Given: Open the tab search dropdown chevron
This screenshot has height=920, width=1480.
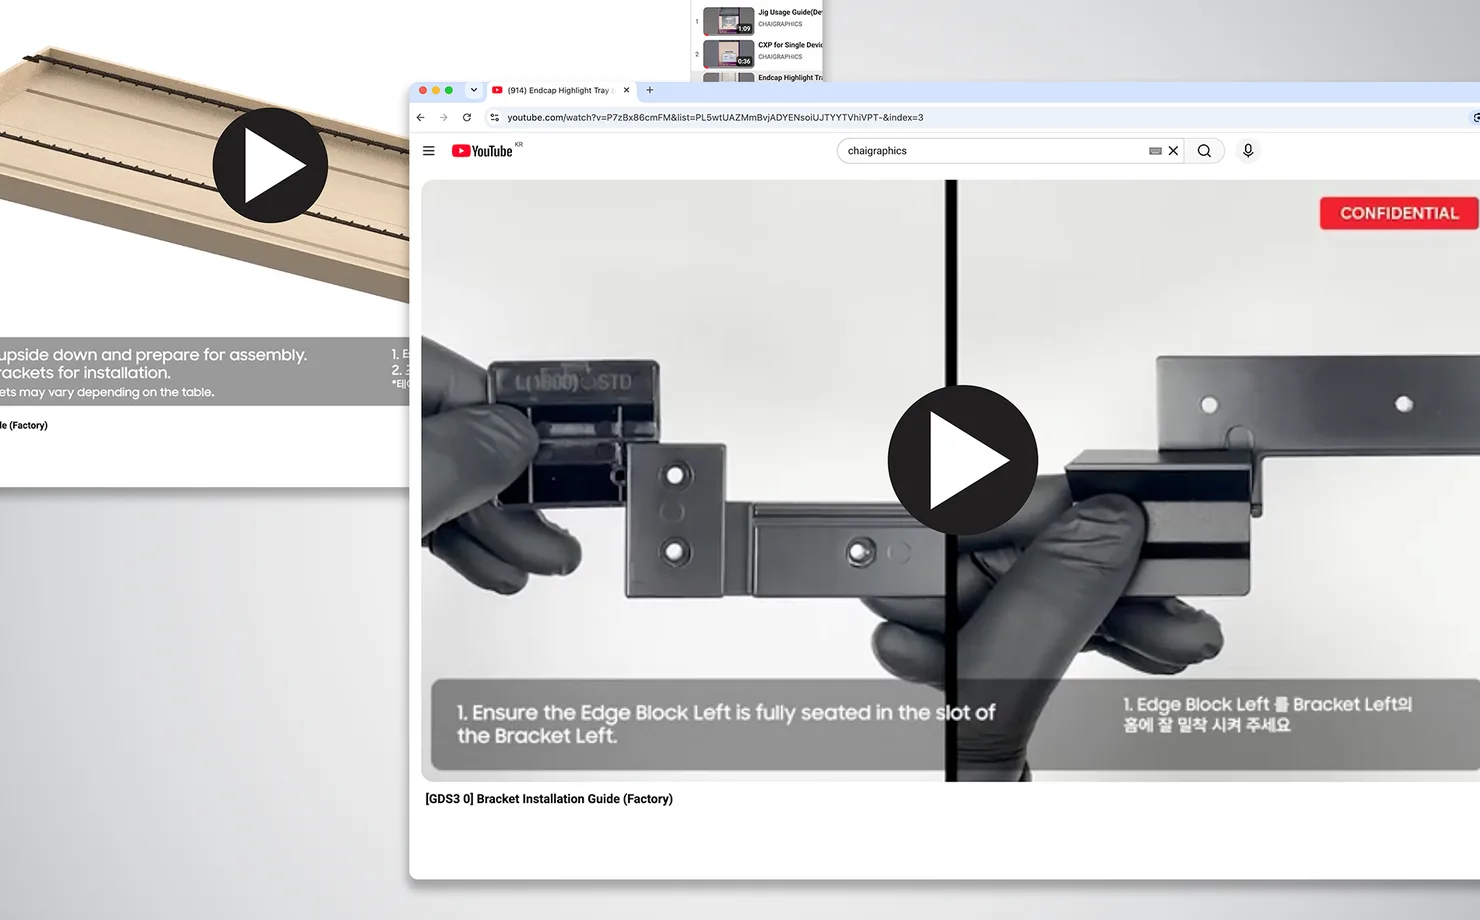Looking at the screenshot, I should (x=474, y=90).
